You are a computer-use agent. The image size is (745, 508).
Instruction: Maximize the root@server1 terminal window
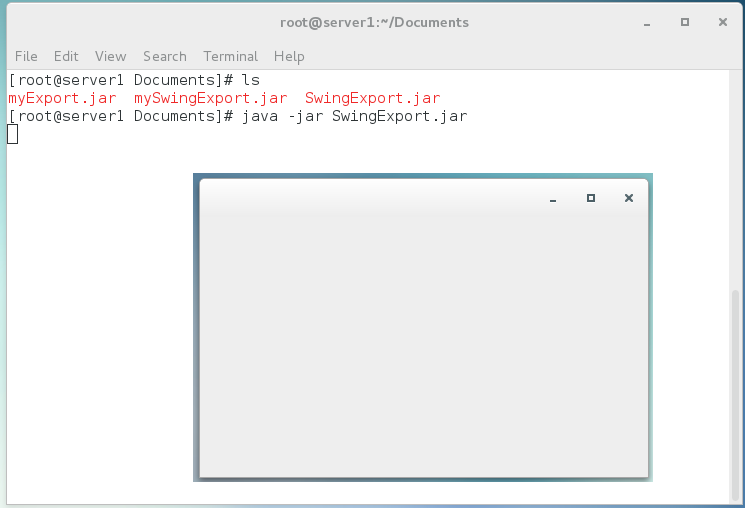[x=685, y=22]
